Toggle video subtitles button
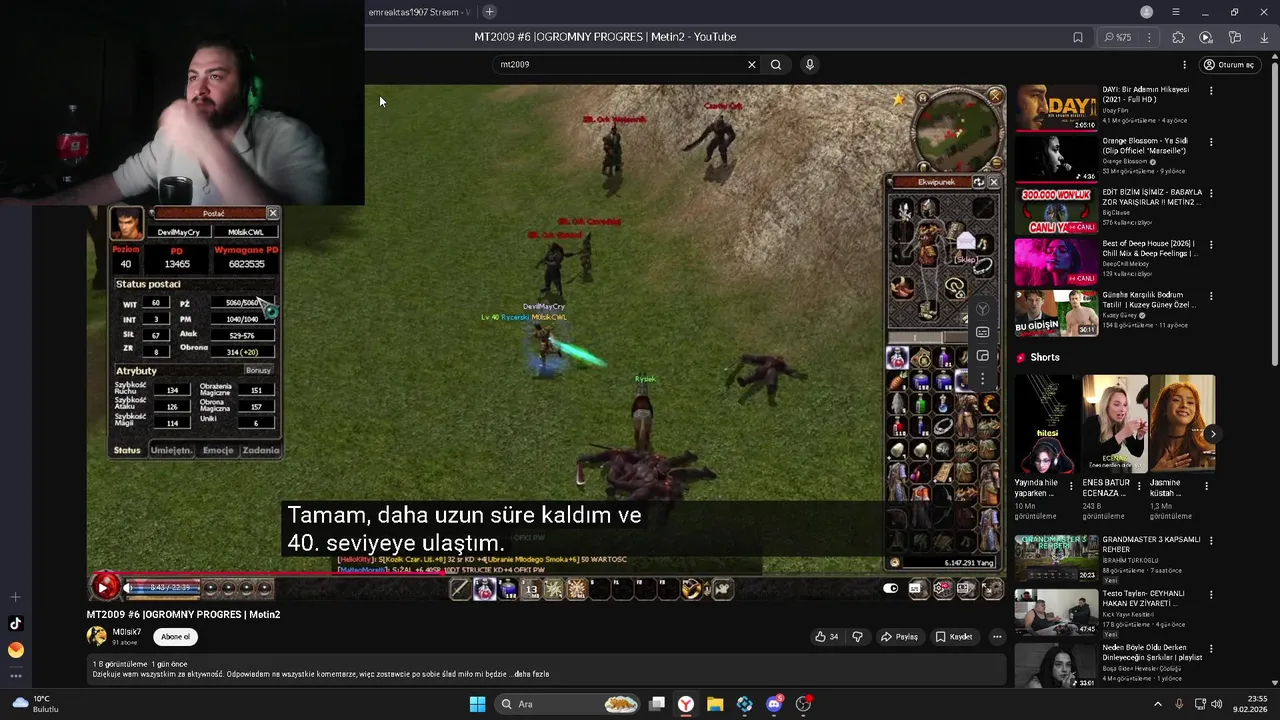Image resolution: width=1280 pixels, height=720 pixels. tap(915, 588)
